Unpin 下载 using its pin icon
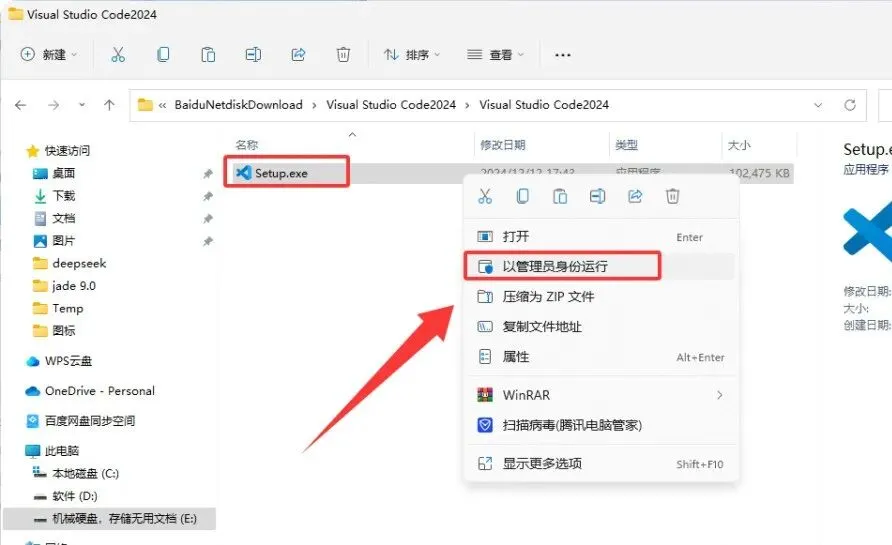This screenshot has height=545, width=892. [x=208, y=196]
